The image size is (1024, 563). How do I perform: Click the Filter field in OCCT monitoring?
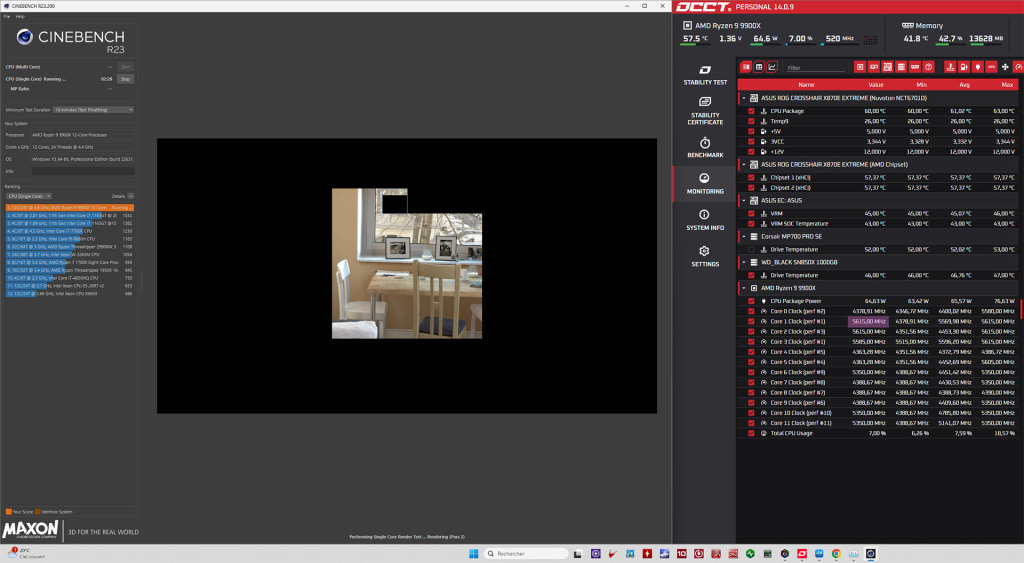[x=815, y=67]
